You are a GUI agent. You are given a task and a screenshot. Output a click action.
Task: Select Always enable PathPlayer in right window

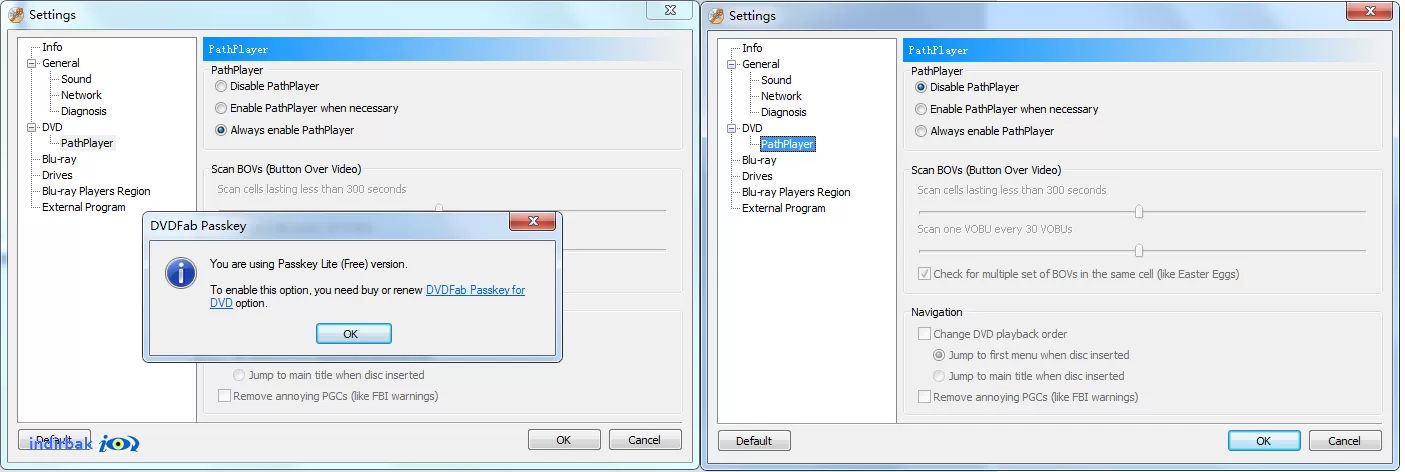984,131
